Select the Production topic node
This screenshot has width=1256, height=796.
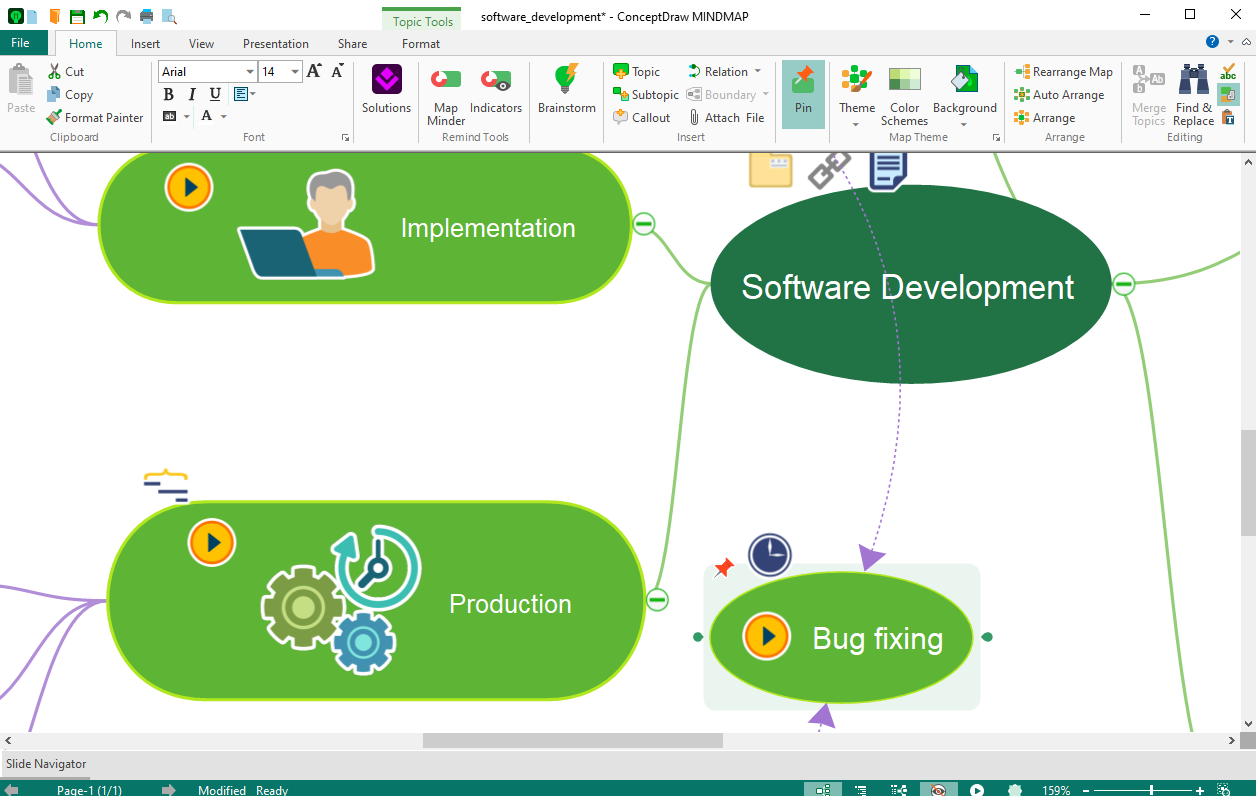point(510,604)
